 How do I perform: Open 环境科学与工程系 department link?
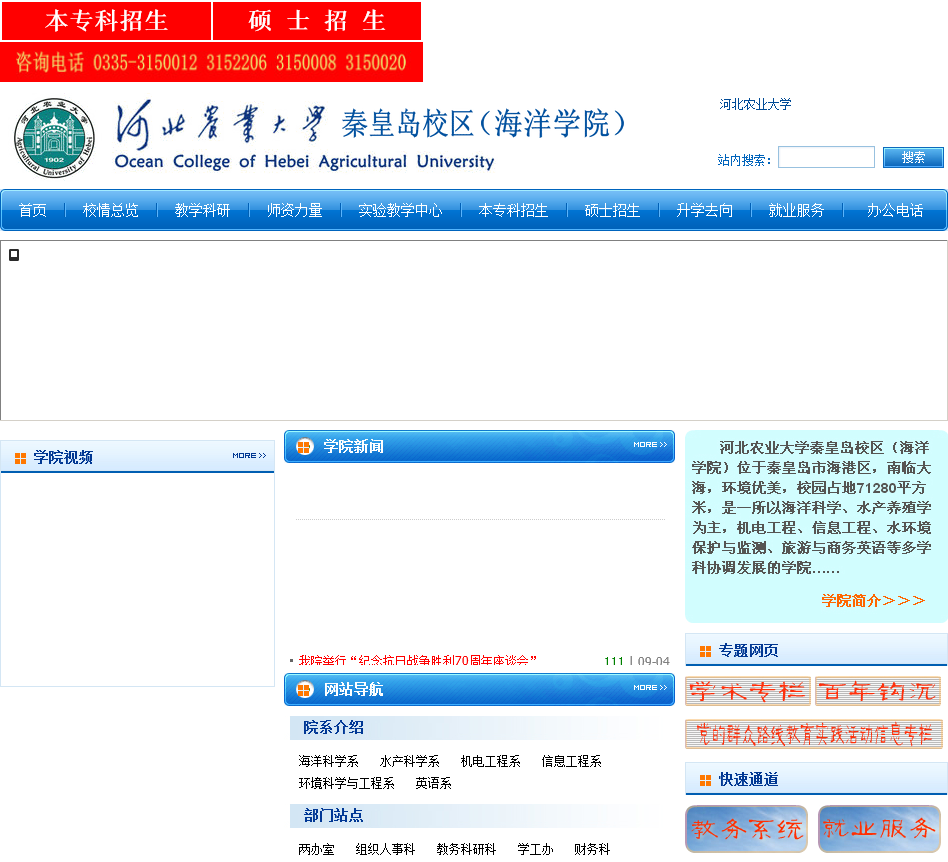tap(346, 783)
